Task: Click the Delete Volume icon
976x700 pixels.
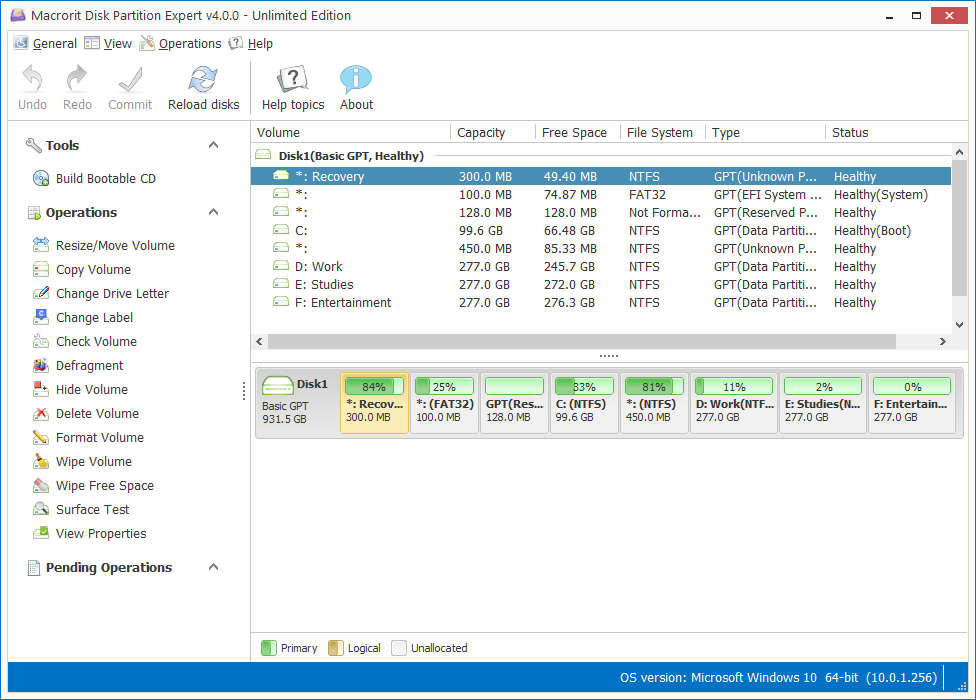Action: pyautogui.click(x=41, y=414)
